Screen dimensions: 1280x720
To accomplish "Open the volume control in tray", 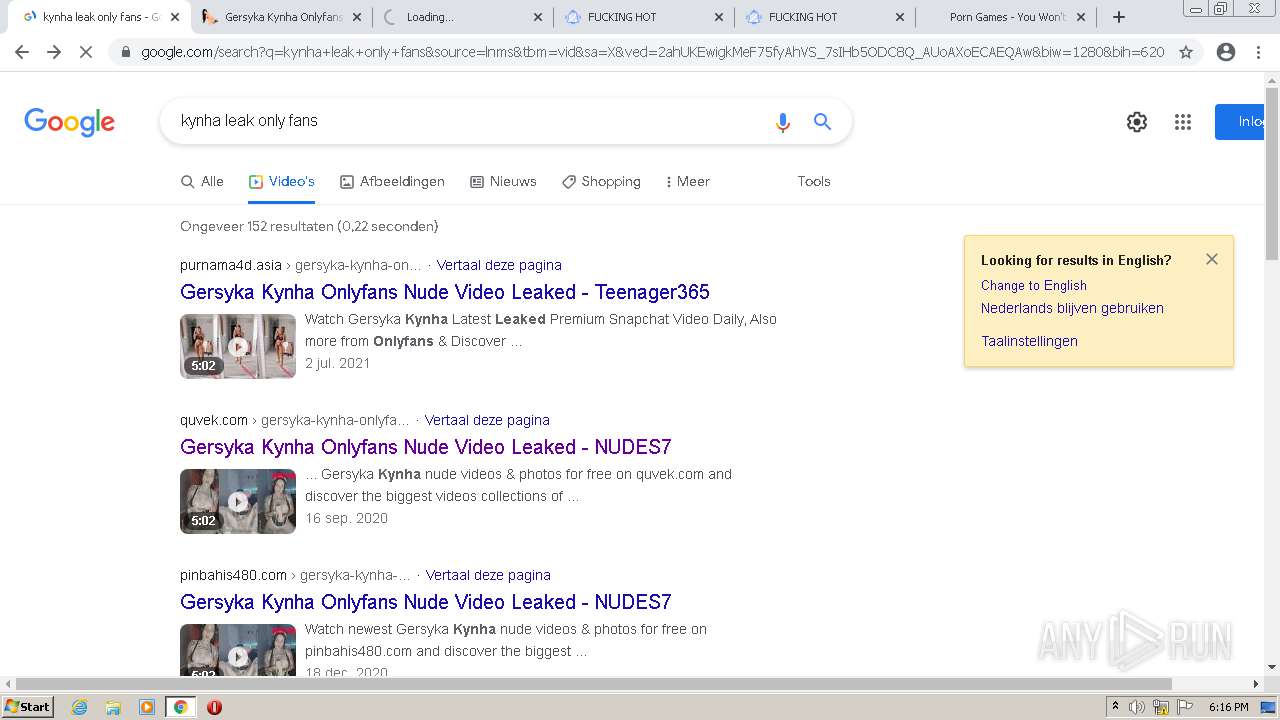I will click(1137, 707).
